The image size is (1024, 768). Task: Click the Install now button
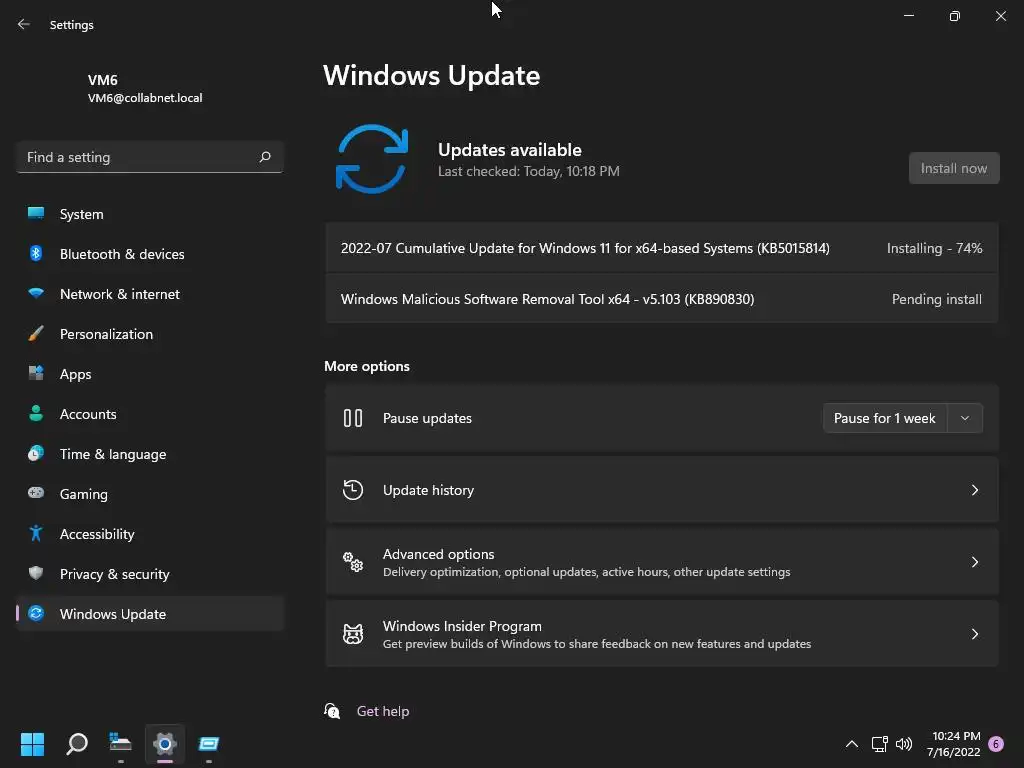point(953,168)
